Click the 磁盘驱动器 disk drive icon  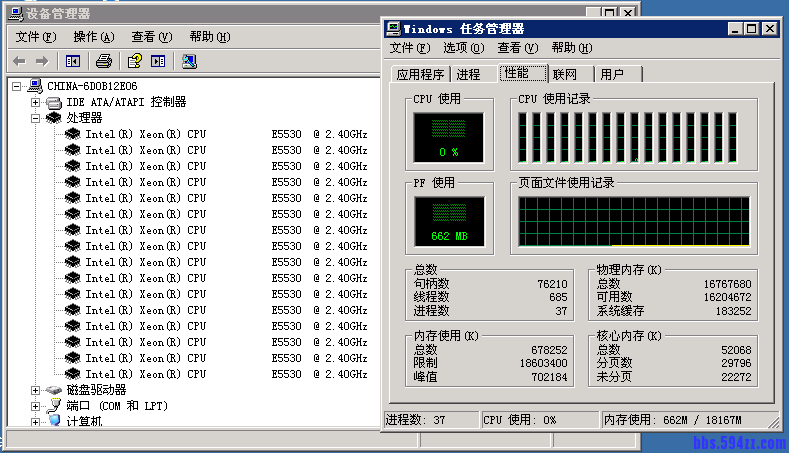click(54, 390)
